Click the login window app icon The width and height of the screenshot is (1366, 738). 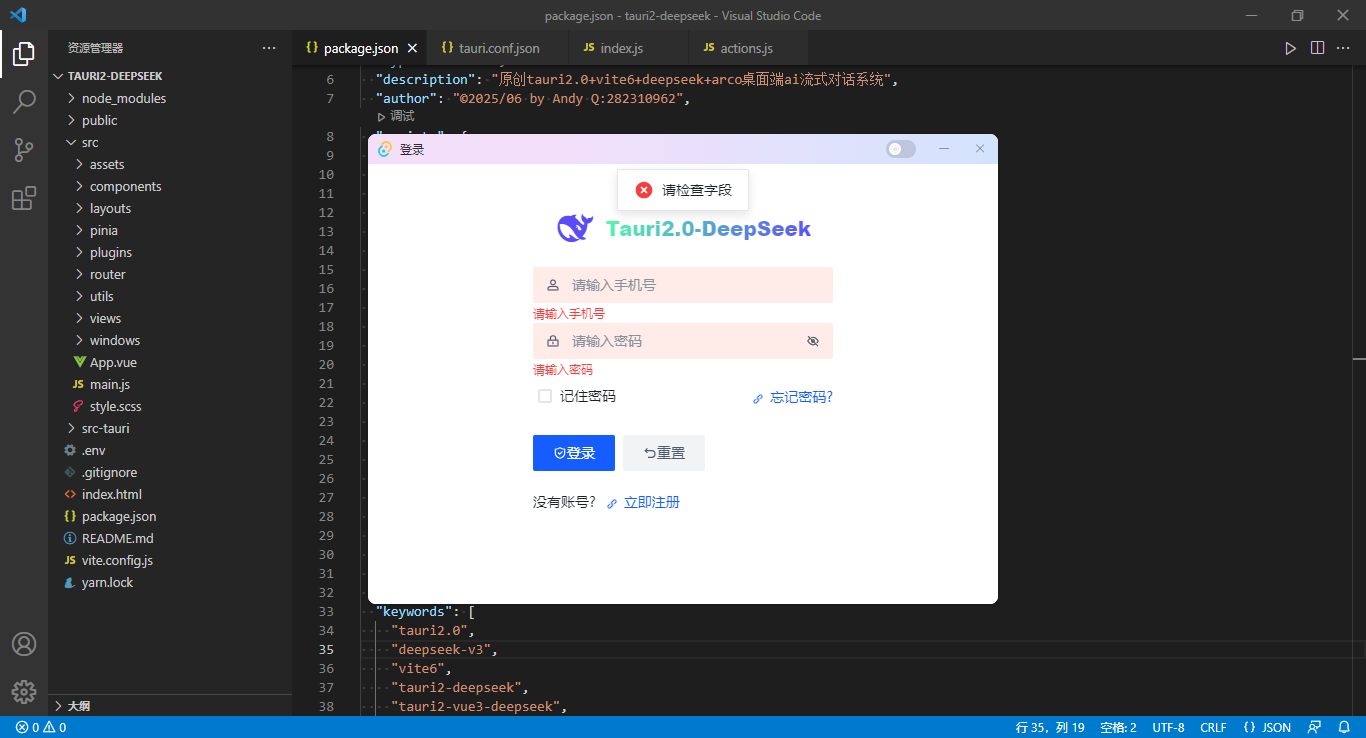[384, 149]
